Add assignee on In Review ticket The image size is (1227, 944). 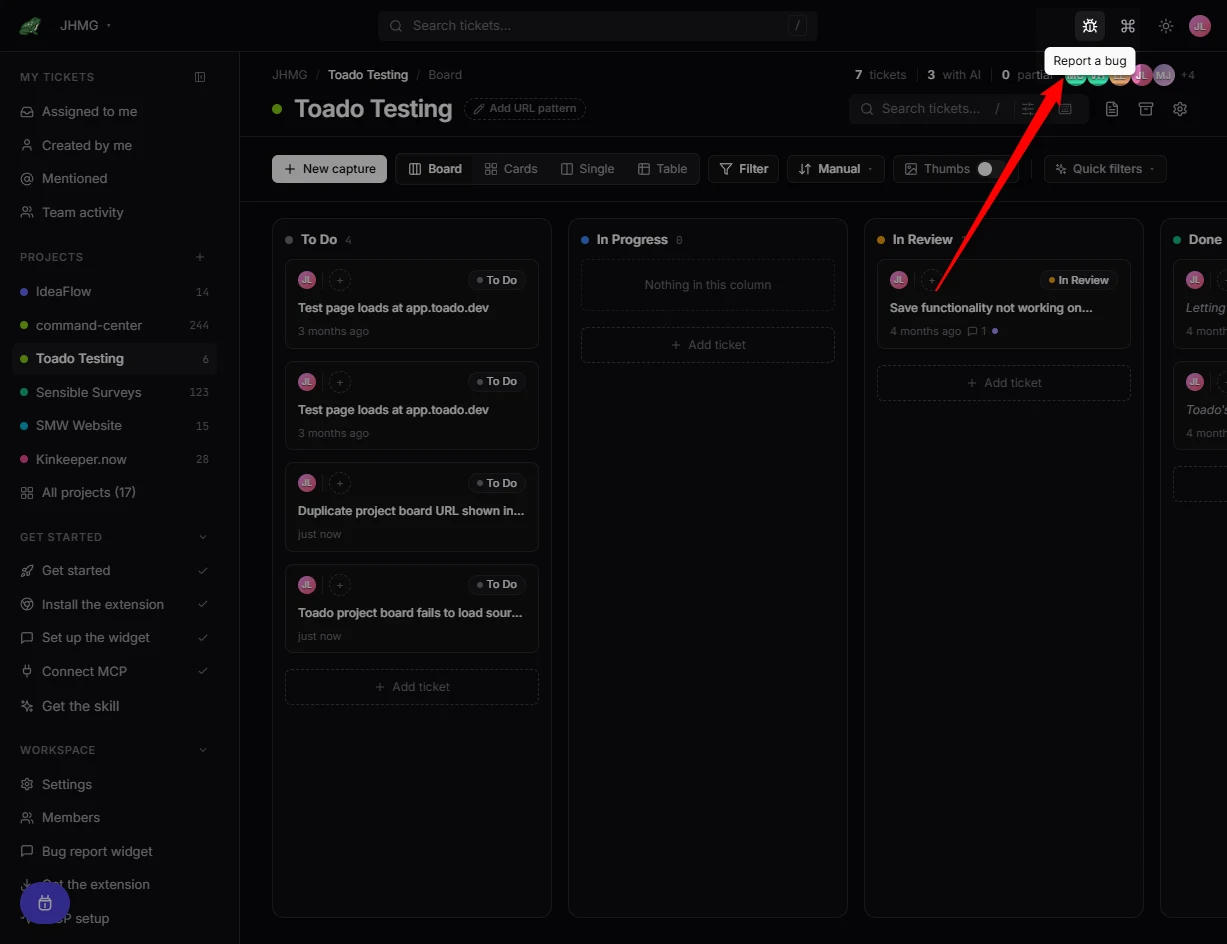click(x=932, y=280)
